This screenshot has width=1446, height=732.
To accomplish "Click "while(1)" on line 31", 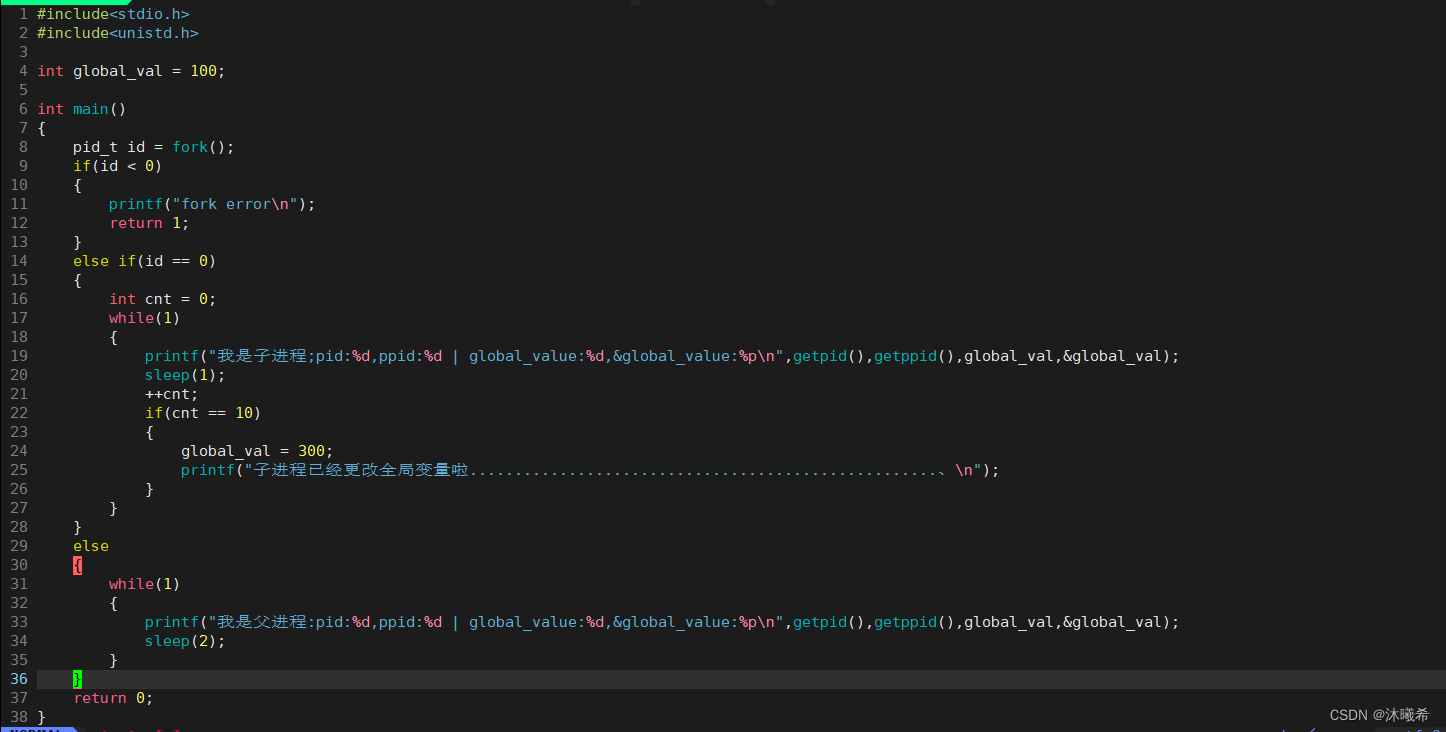I will pos(145,584).
